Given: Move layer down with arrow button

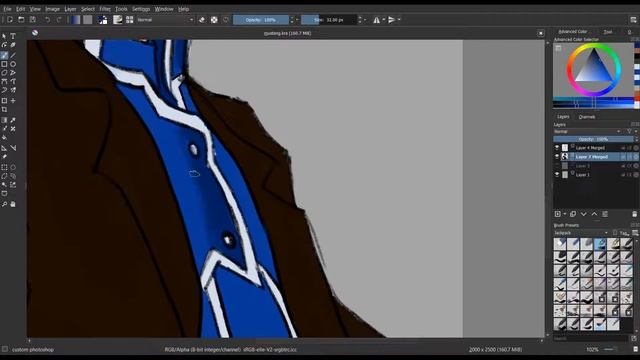Looking at the screenshot, I should pos(584,214).
